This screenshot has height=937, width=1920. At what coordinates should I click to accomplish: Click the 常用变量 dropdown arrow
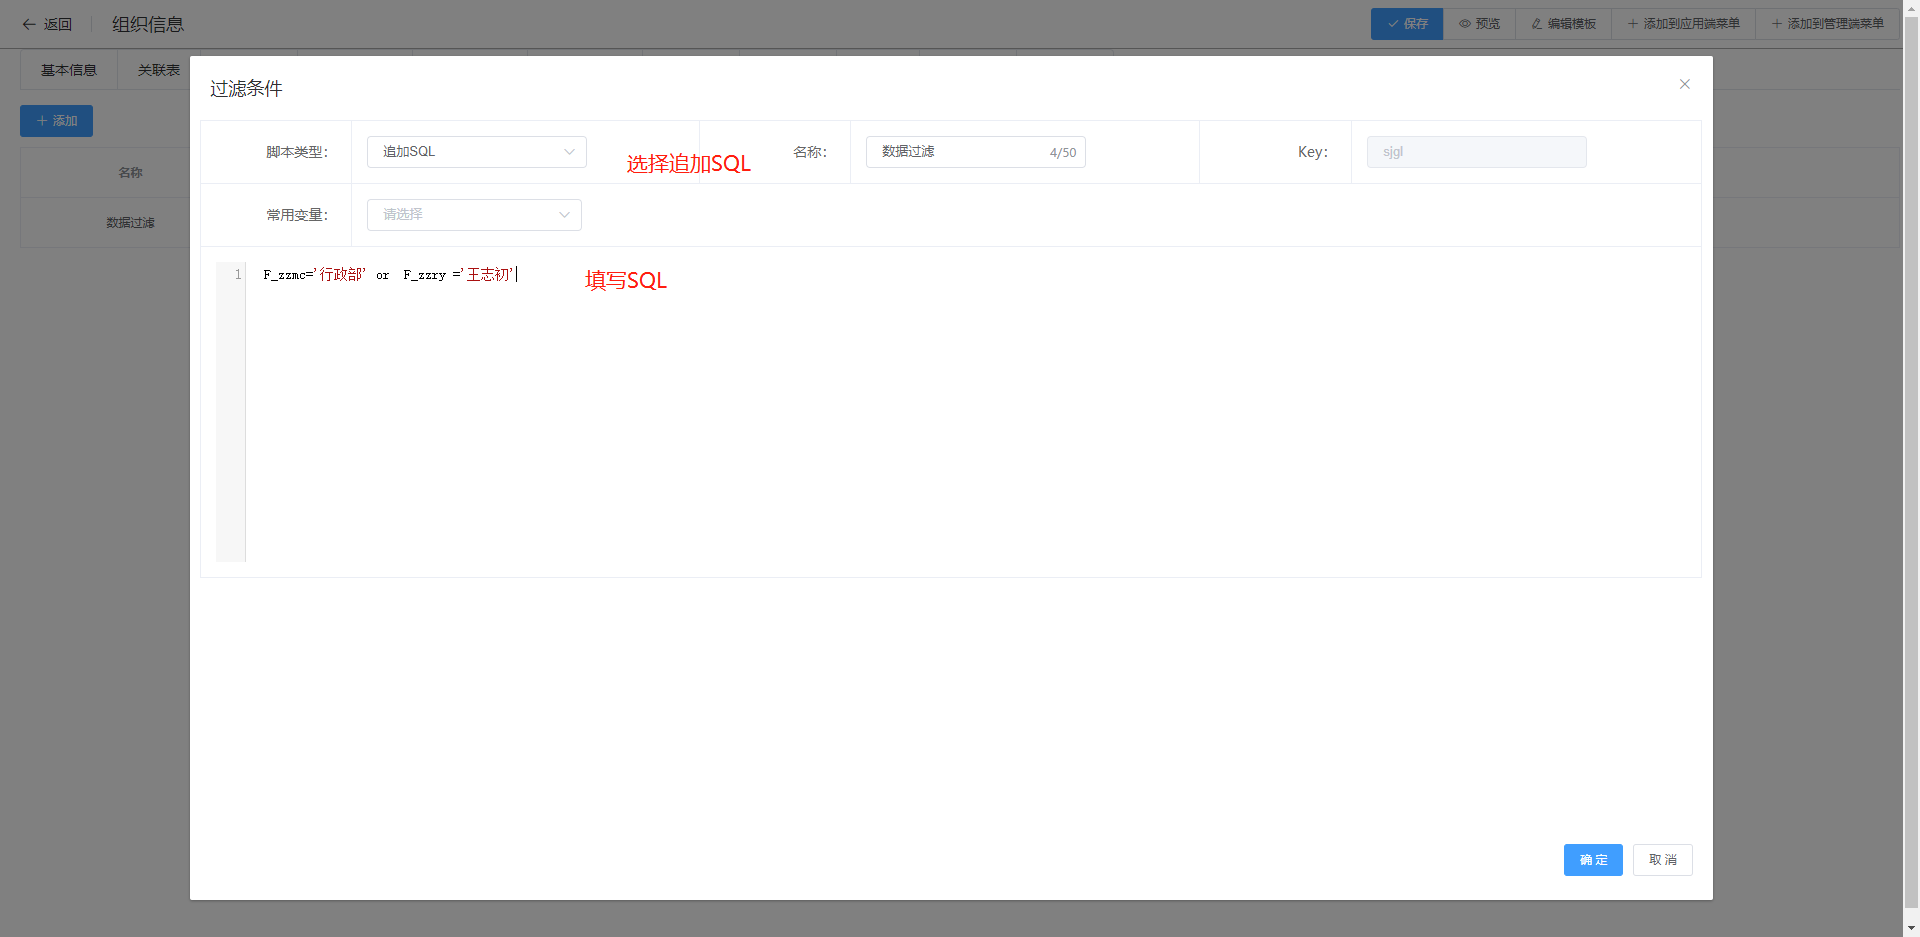564,215
